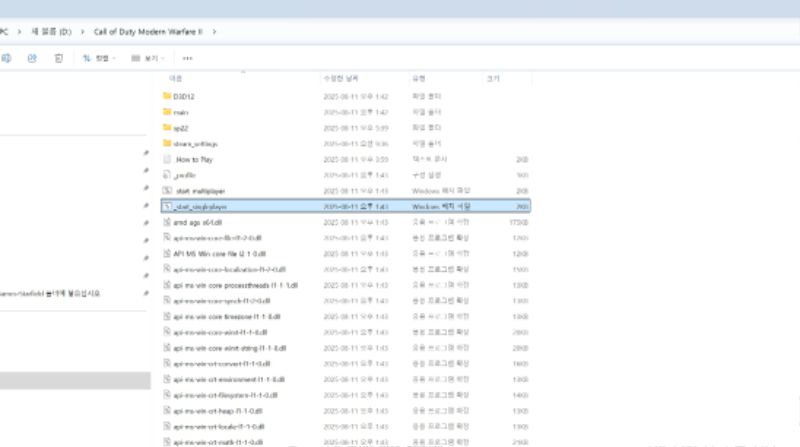Click the delete trash icon in toolbar
The height and width of the screenshot is (447, 800).
click(59, 59)
